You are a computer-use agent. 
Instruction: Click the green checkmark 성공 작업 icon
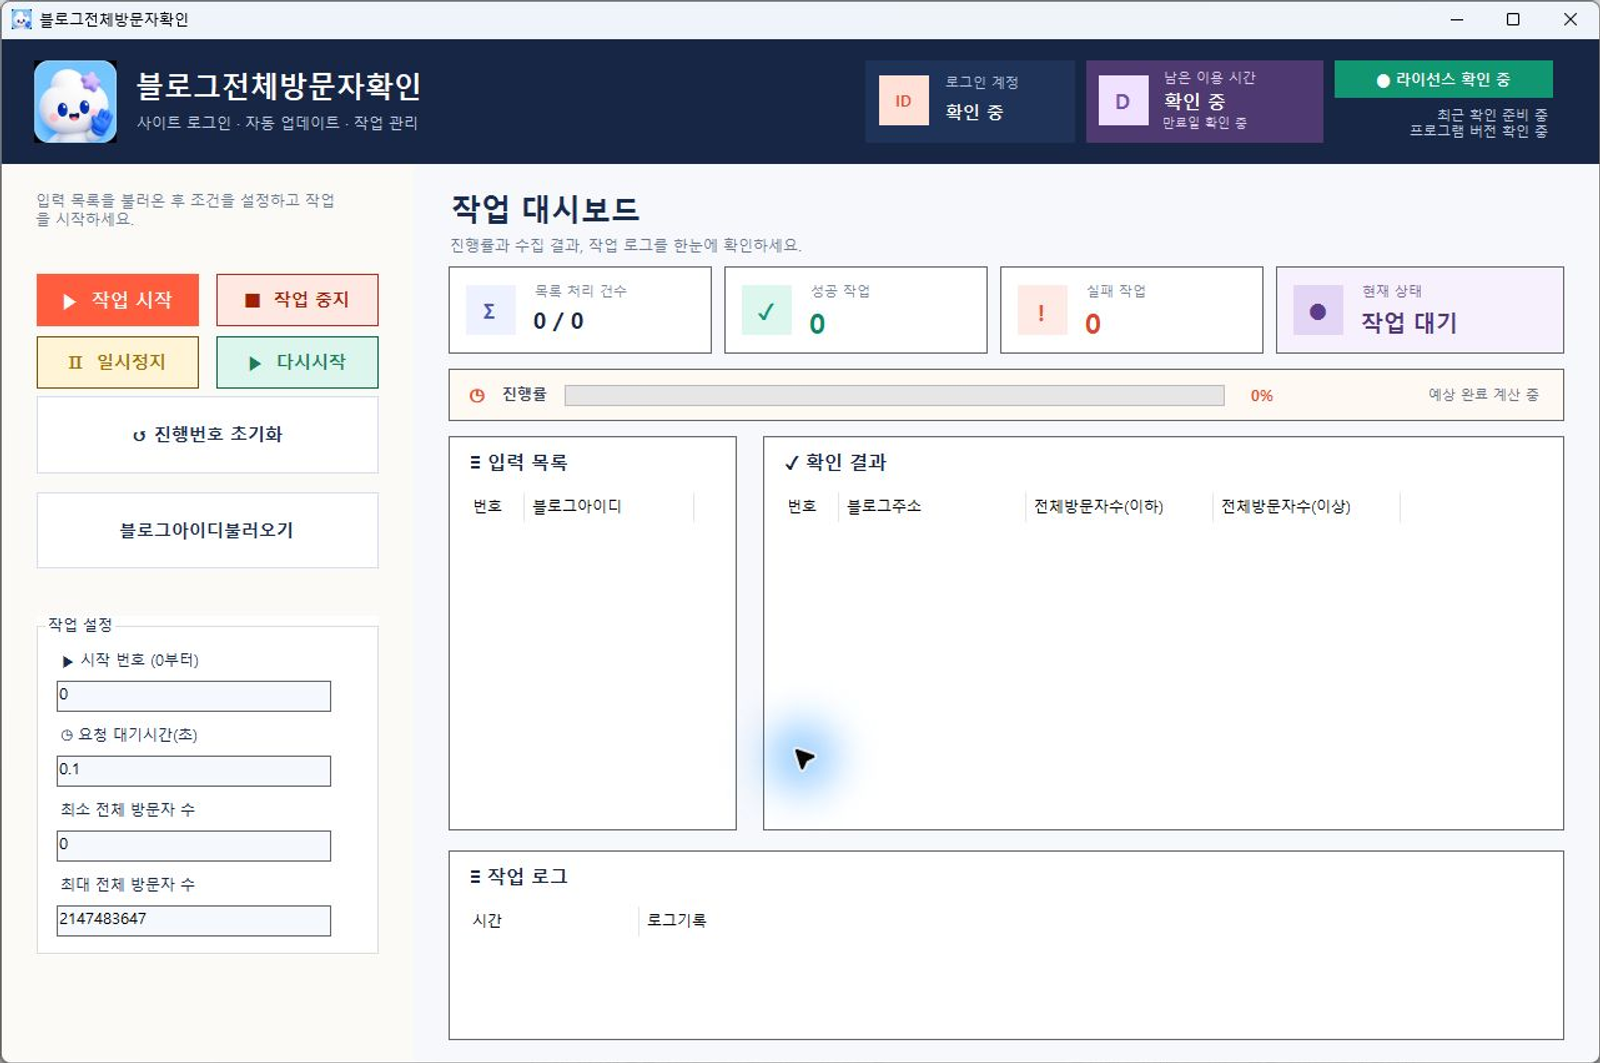pyautogui.click(x=766, y=310)
